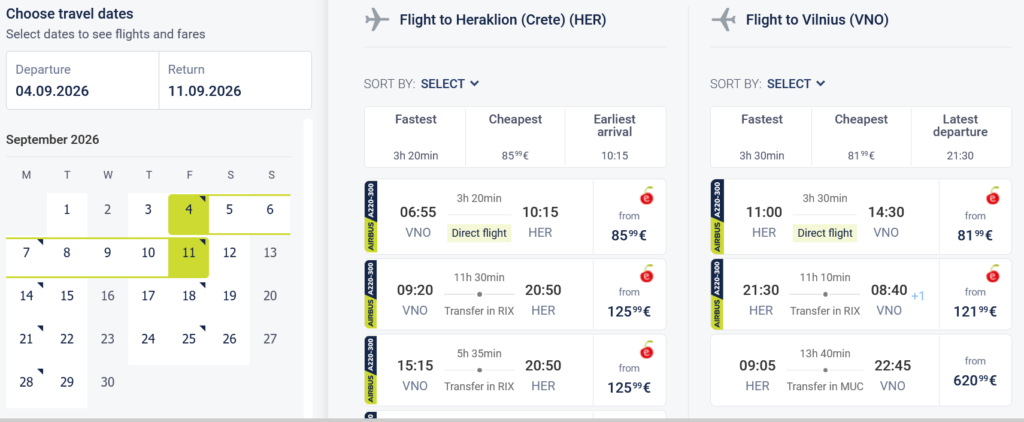Click the Return date field
This screenshot has height=422, width=1024.
(x=235, y=81)
